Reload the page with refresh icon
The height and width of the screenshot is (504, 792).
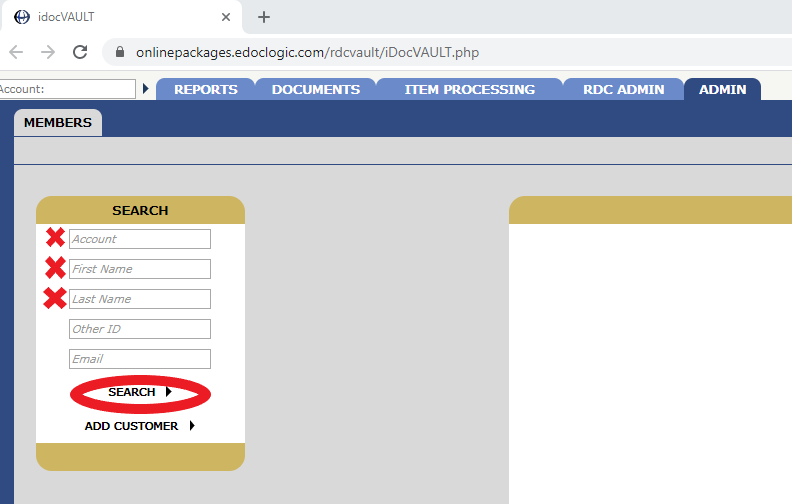80,52
